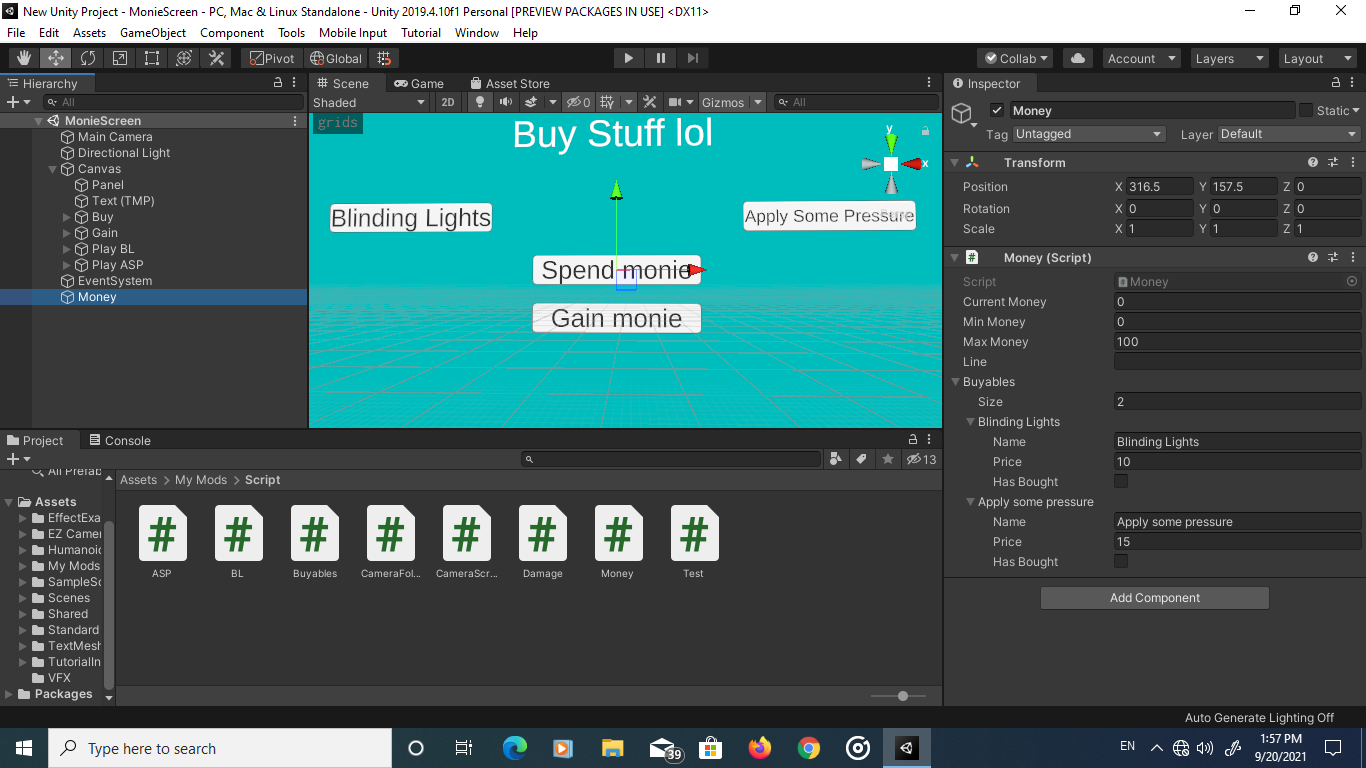Check Has Bought for Apply some pressure
Screen dimensions: 1366x768
pyautogui.click(x=1121, y=561)
